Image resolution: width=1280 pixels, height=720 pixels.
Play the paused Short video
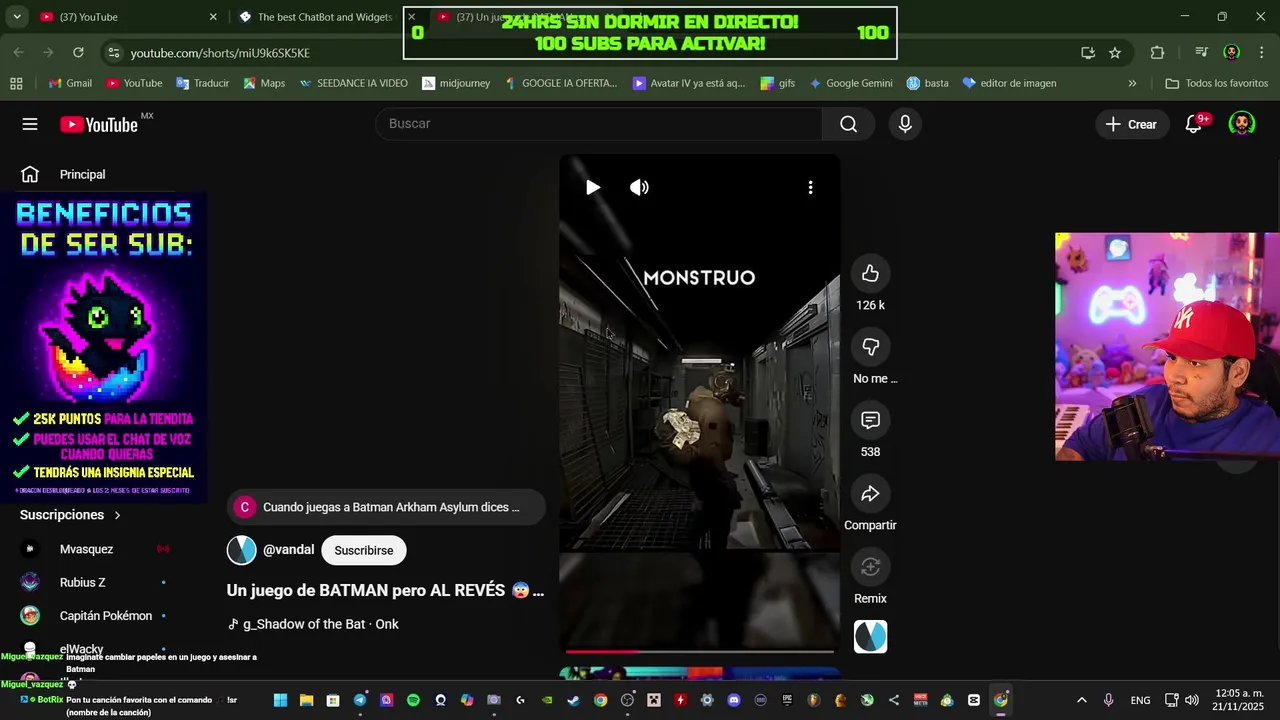(592, 187)
